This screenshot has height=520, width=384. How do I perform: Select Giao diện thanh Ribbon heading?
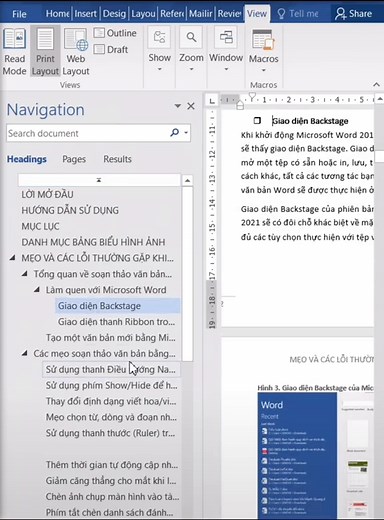point(116,322)
